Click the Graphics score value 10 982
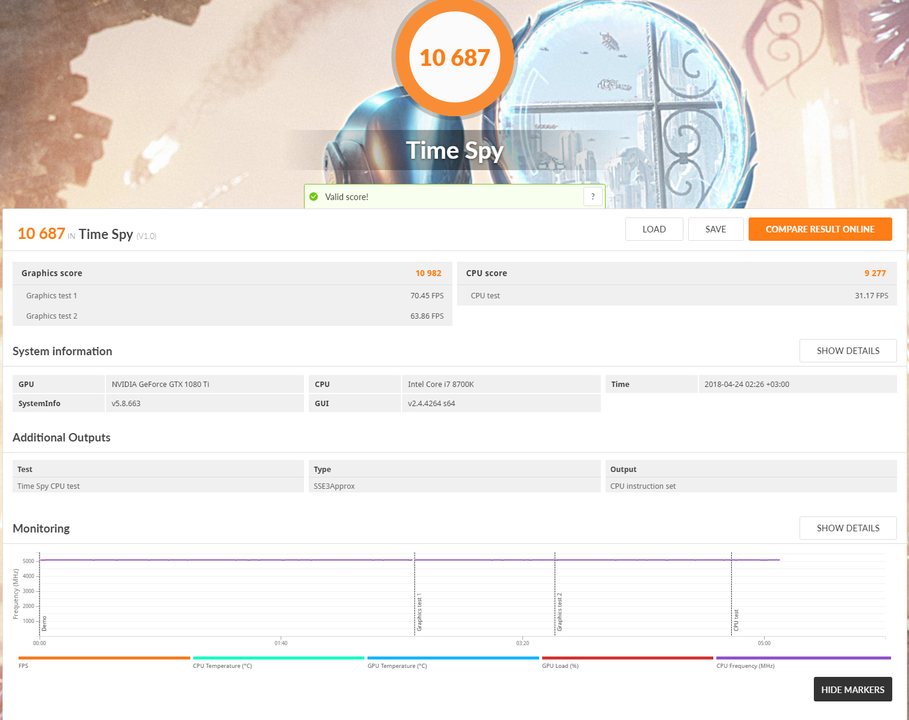The image size is (909, 720). [428, 273]
